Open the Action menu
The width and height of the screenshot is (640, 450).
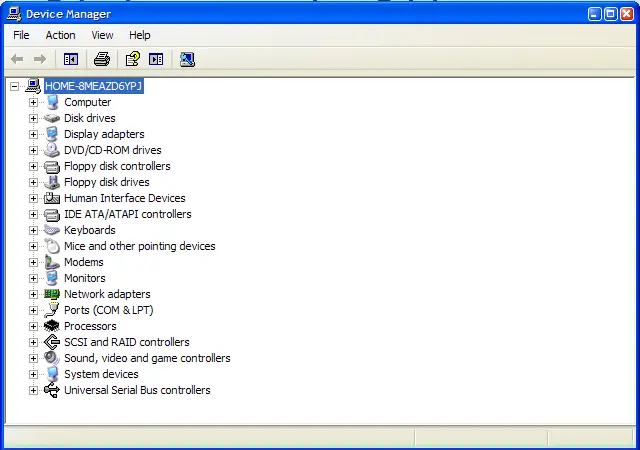pyautogui.click(x=60, y=35)
